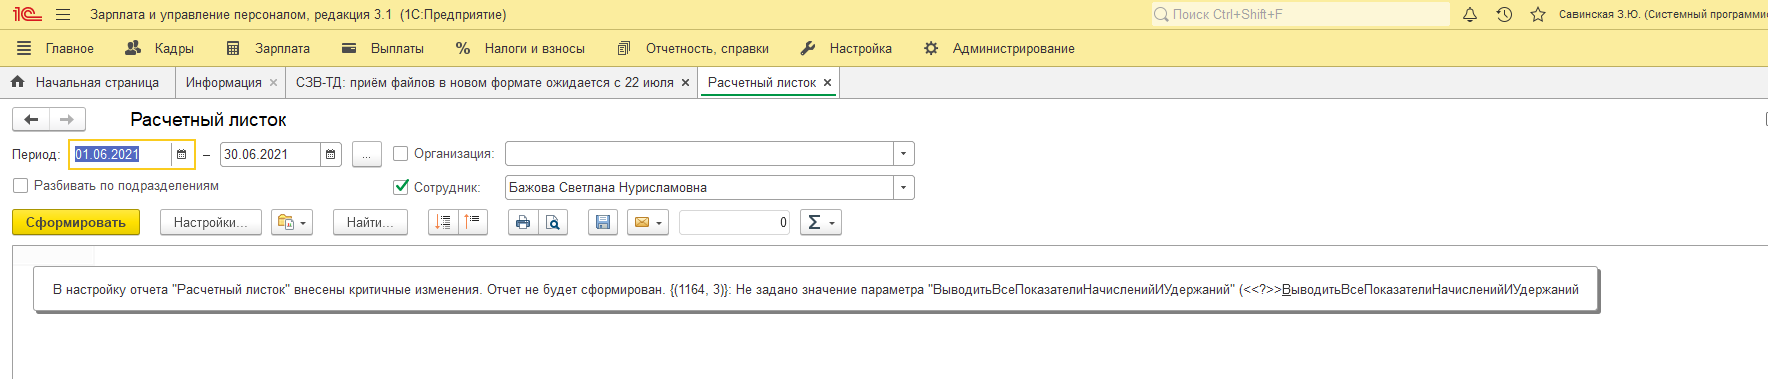This screenshot has width=1768, height=379.
Task: Close the Информация tab
Action: (273, 83)
